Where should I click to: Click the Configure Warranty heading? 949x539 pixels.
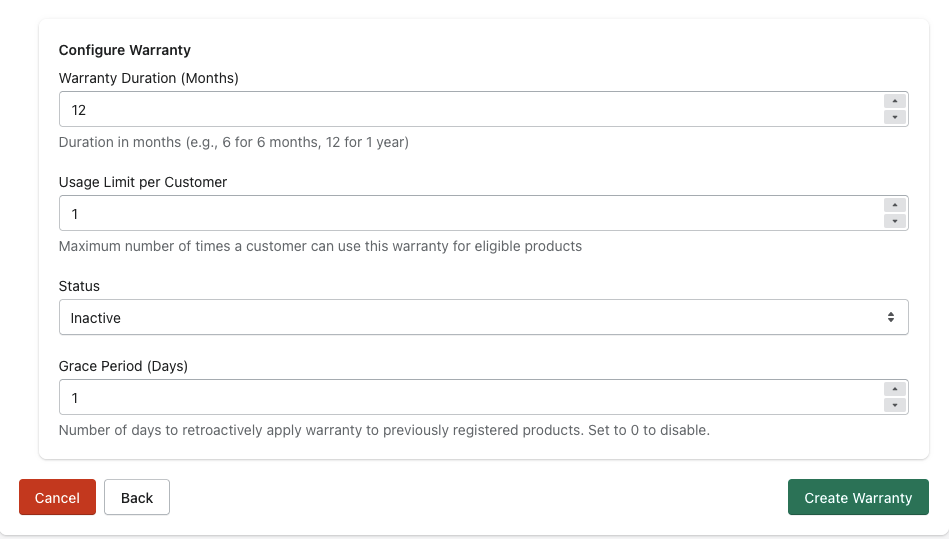[x=125, y=50]
